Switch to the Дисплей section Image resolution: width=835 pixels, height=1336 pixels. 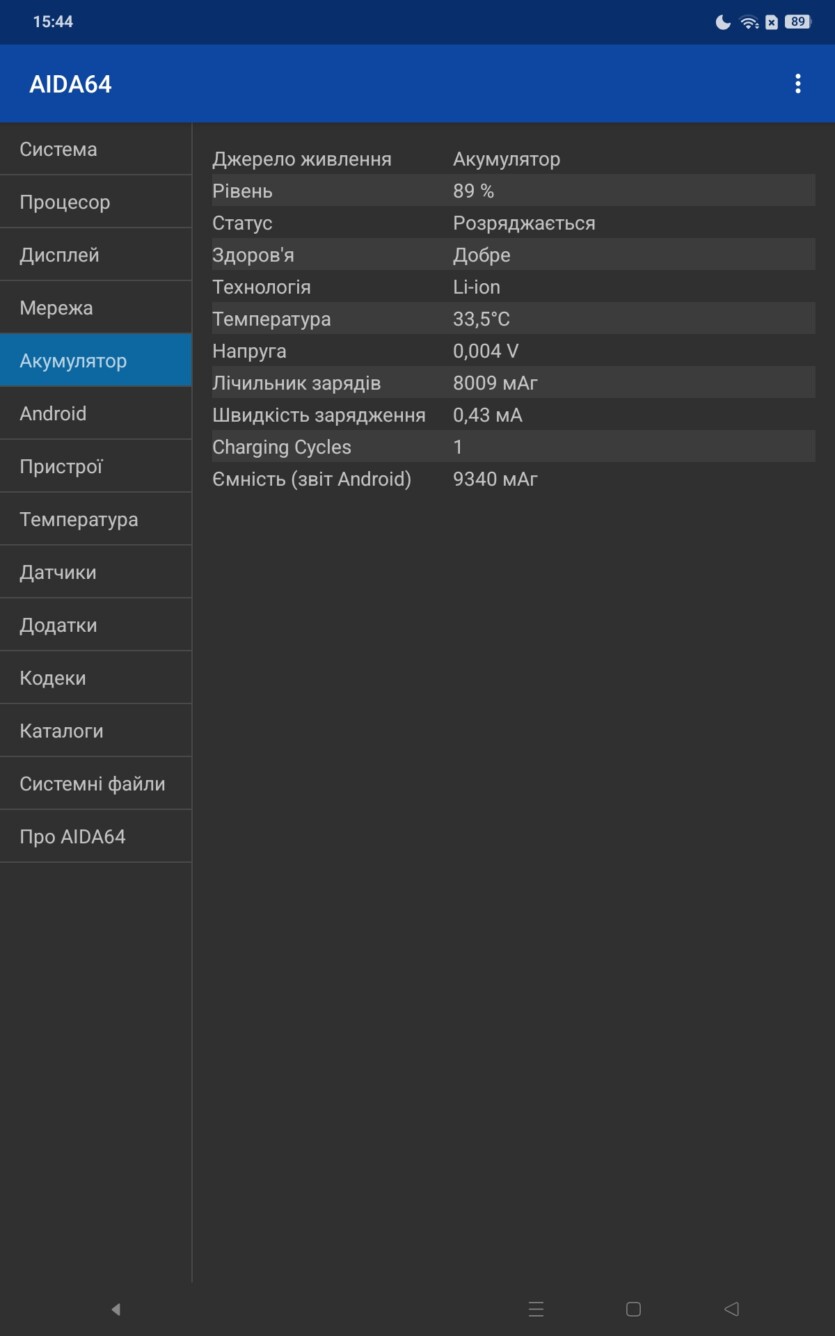click(96, 255)
